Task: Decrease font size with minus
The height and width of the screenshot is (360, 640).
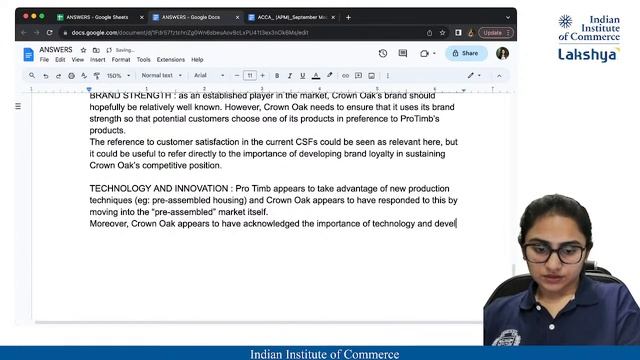Action: click(237, 76)
